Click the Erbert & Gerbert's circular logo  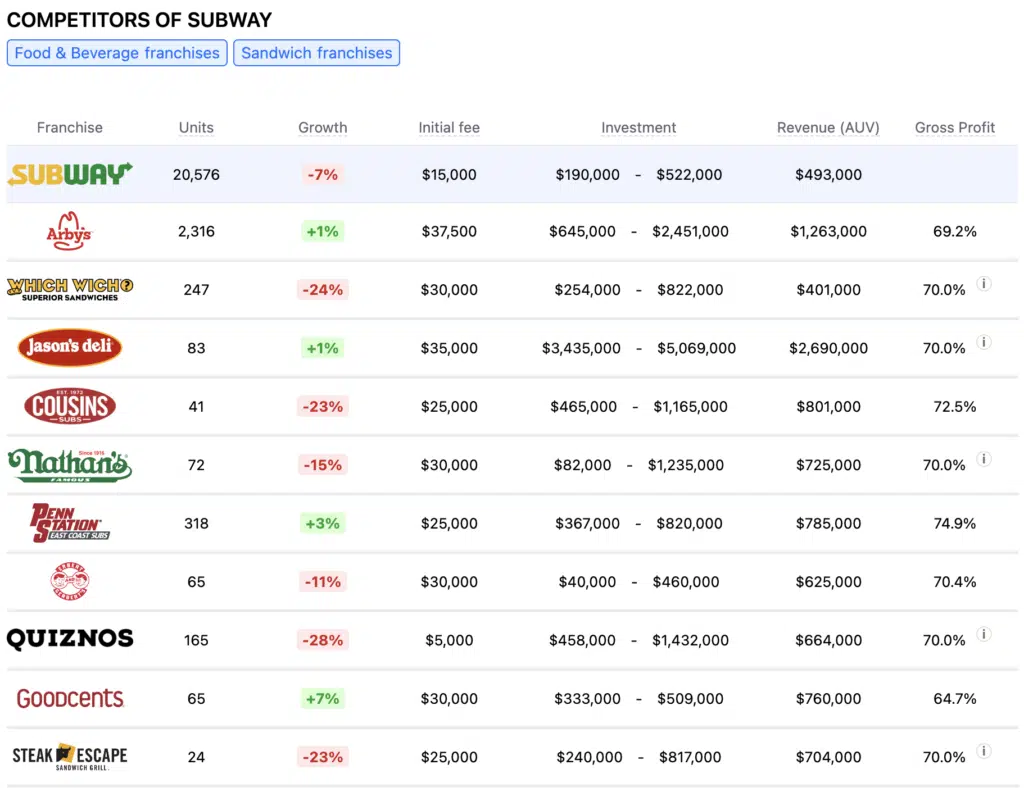pyautogui.click(x=69, y=581)
